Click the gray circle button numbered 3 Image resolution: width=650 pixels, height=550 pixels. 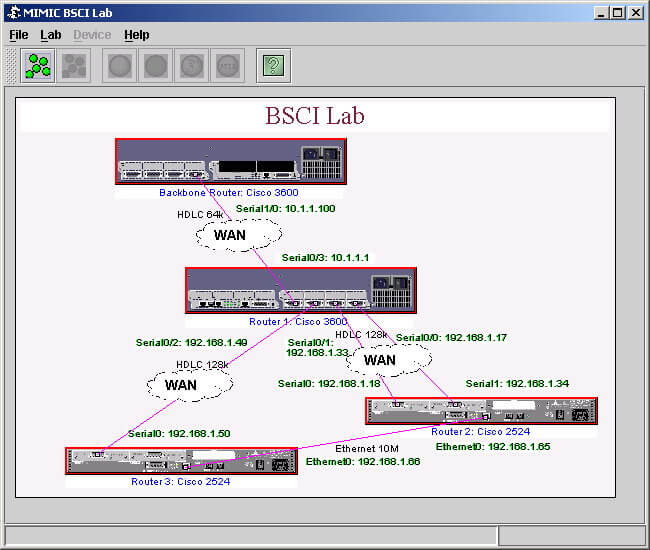[192, 66]
